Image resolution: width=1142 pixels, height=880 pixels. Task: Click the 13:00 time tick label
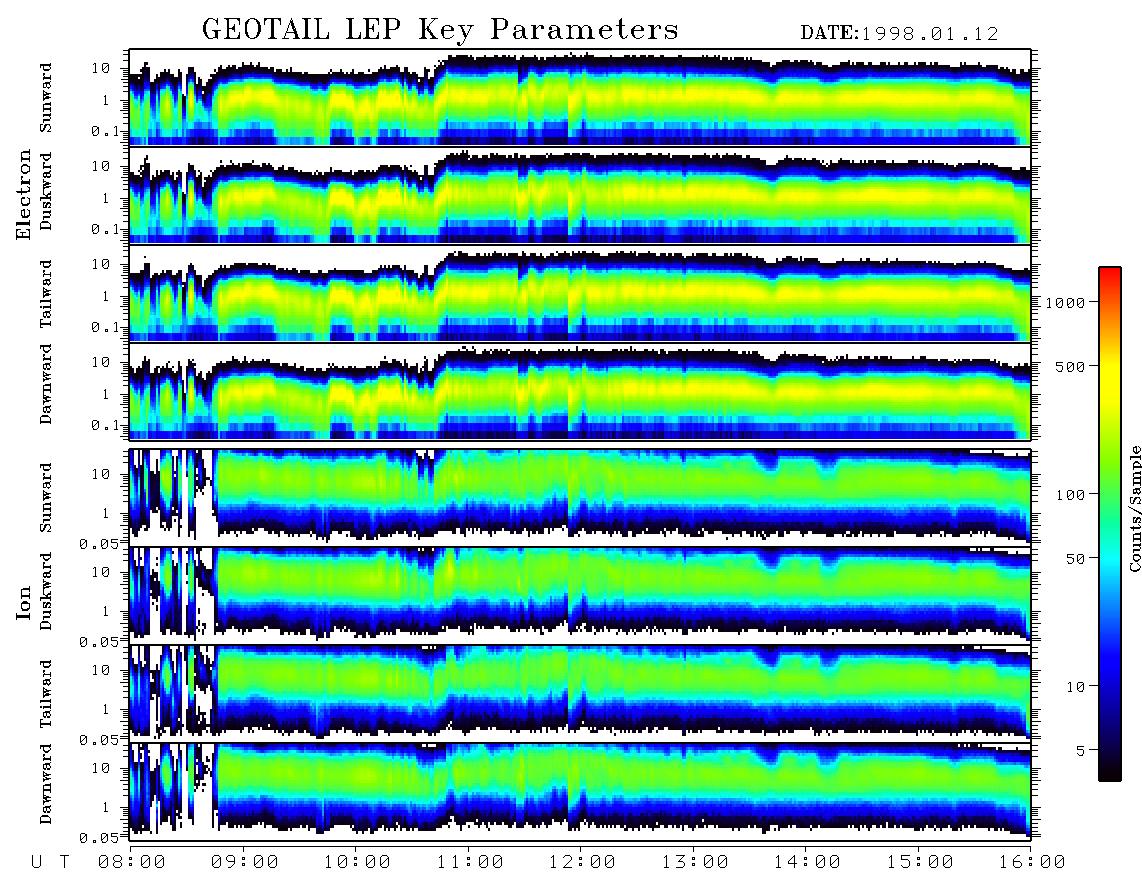695,863
